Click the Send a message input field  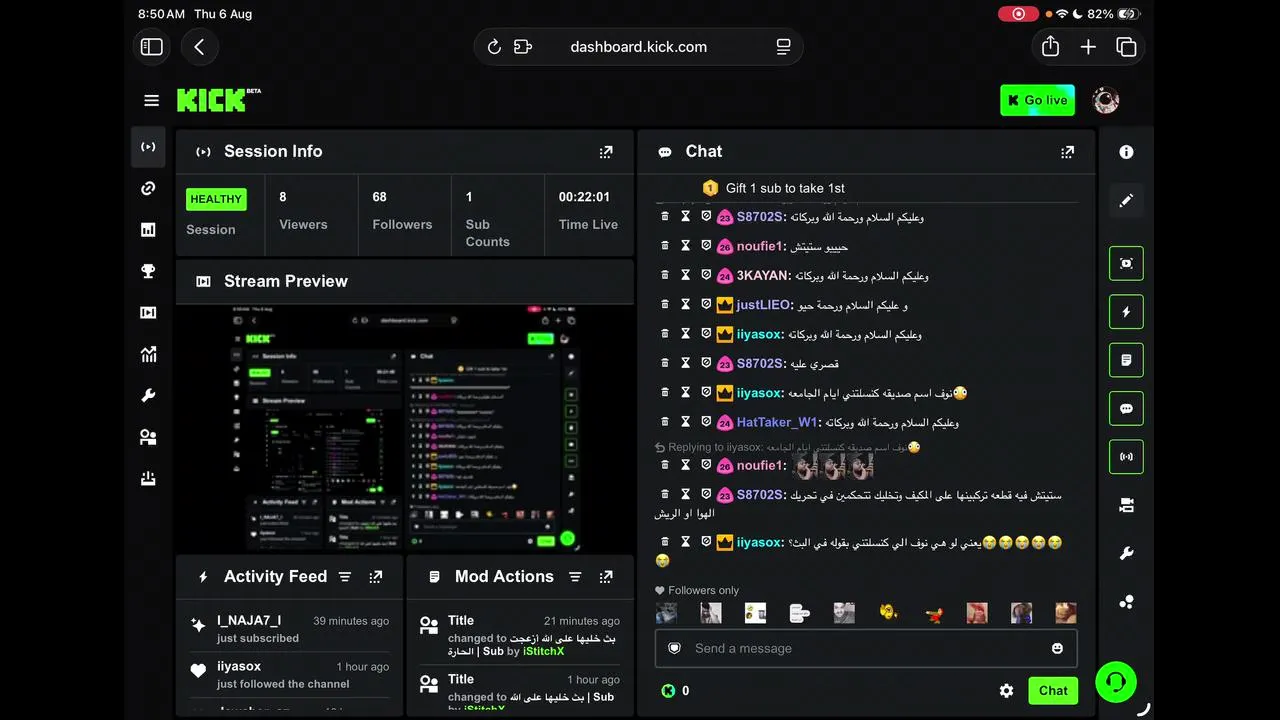point(866,649)
